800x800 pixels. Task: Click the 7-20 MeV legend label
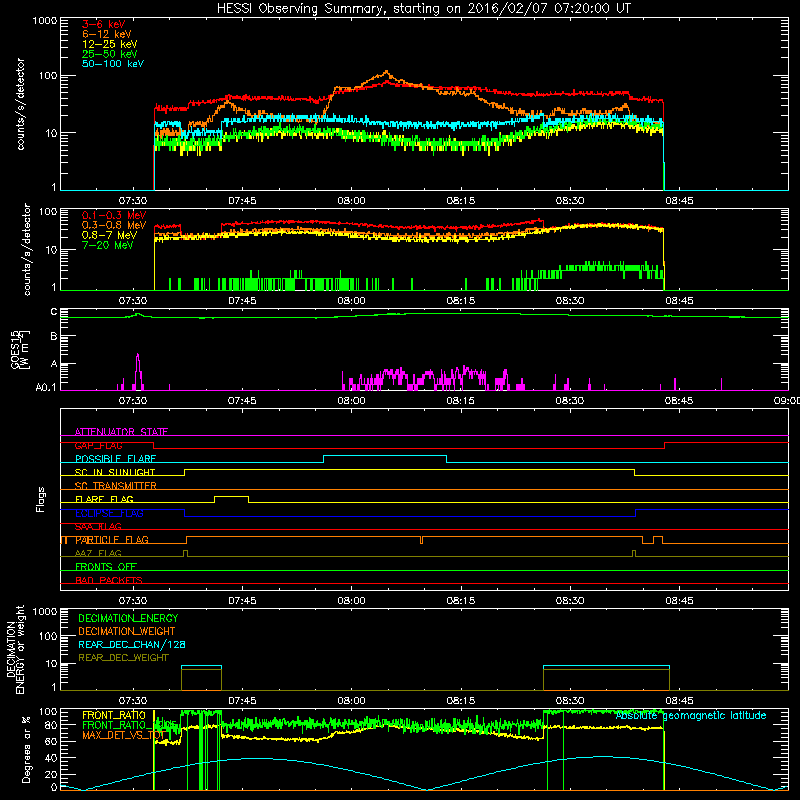[108, 245]
